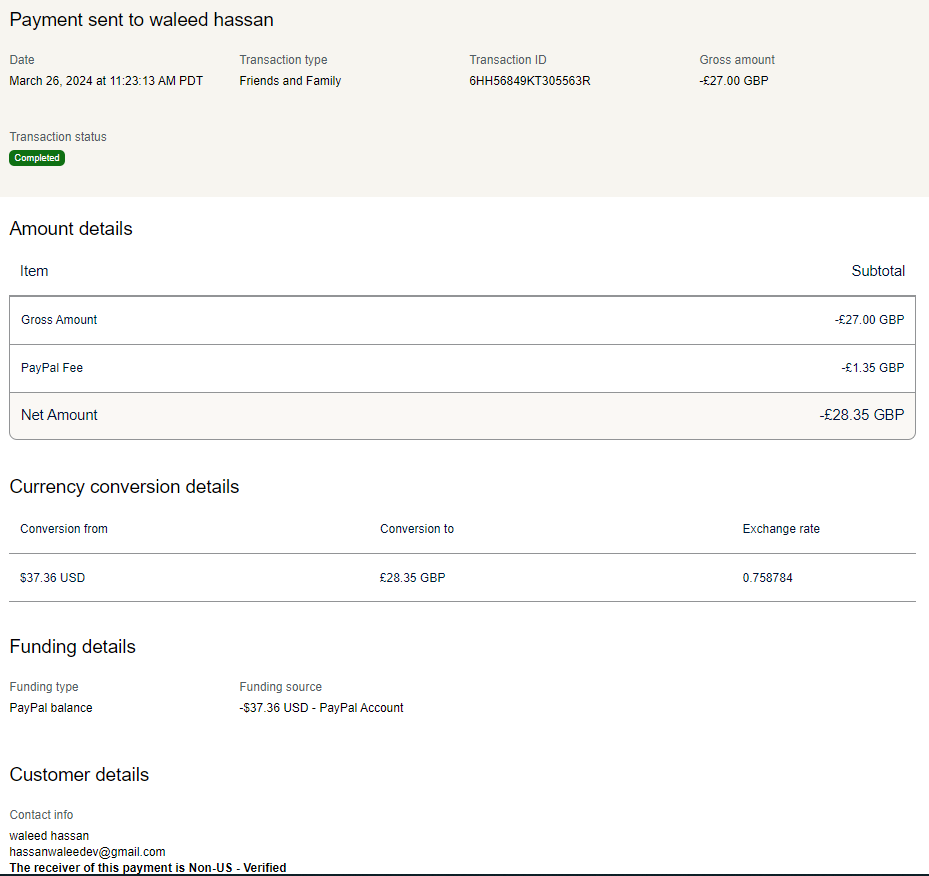Click the Subtotal column header

877,271
